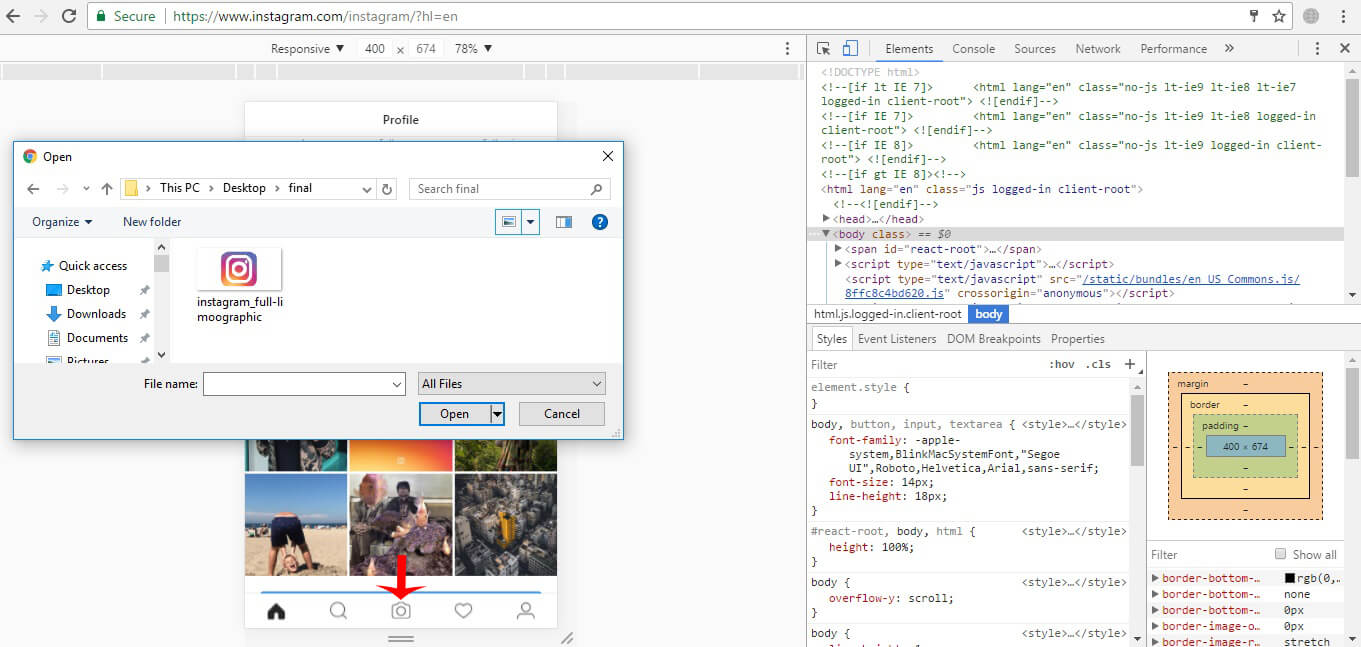1361x647 pixels.
Task: Tap the Instagram search magnifier icon
Action: [x=338, y=611]
